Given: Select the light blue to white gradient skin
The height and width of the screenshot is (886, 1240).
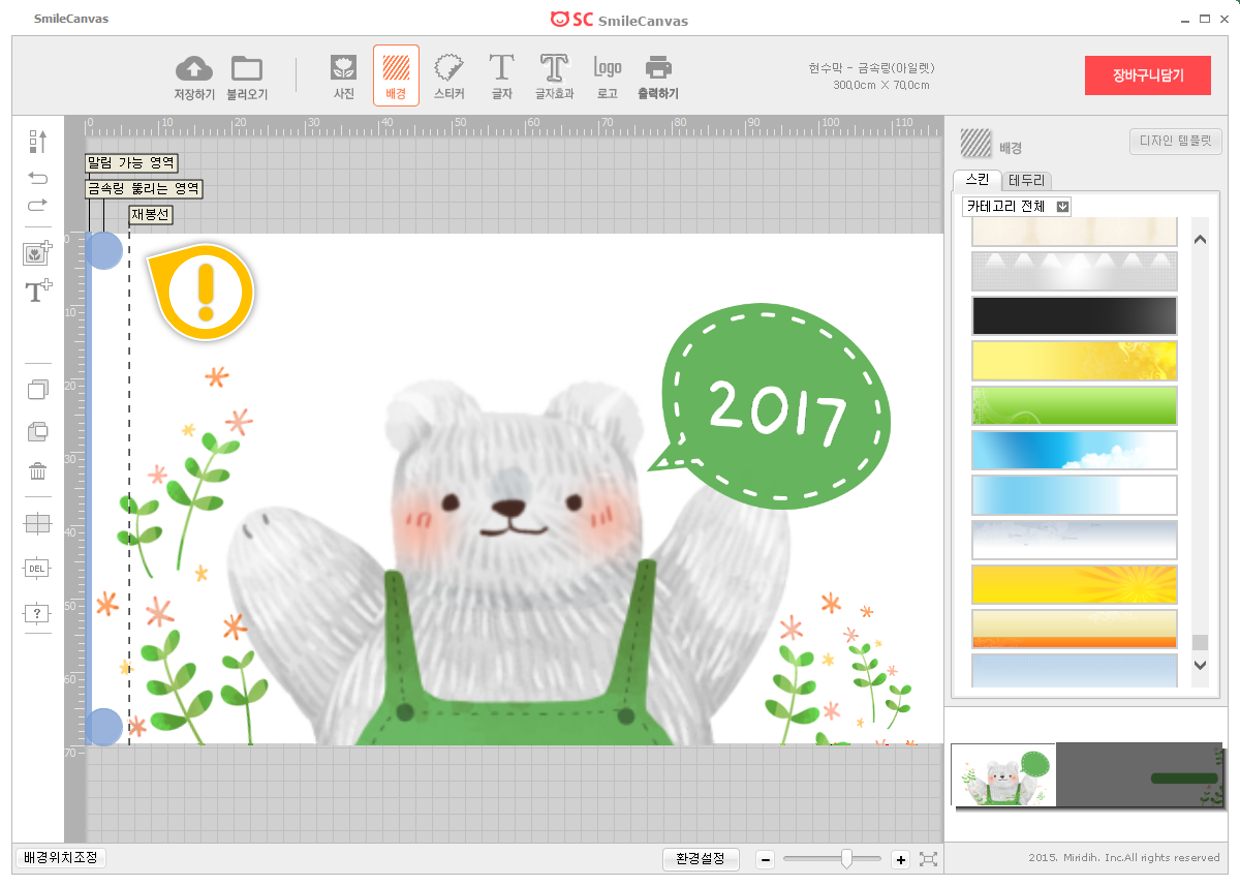Looking at the screenshot, I should (1074, 495).
